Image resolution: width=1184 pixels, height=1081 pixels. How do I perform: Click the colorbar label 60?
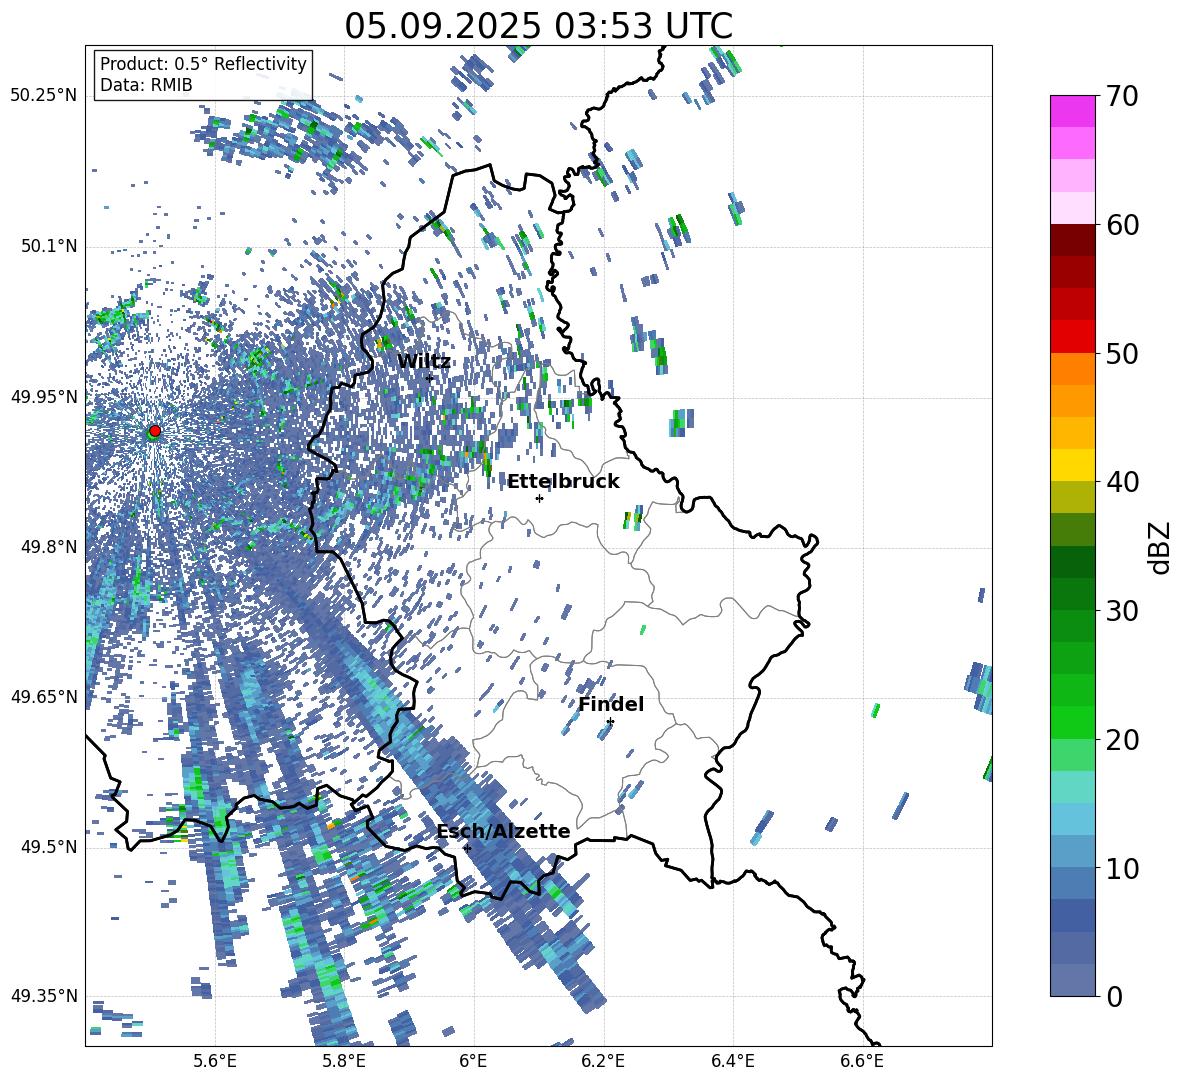(1122, 225)
